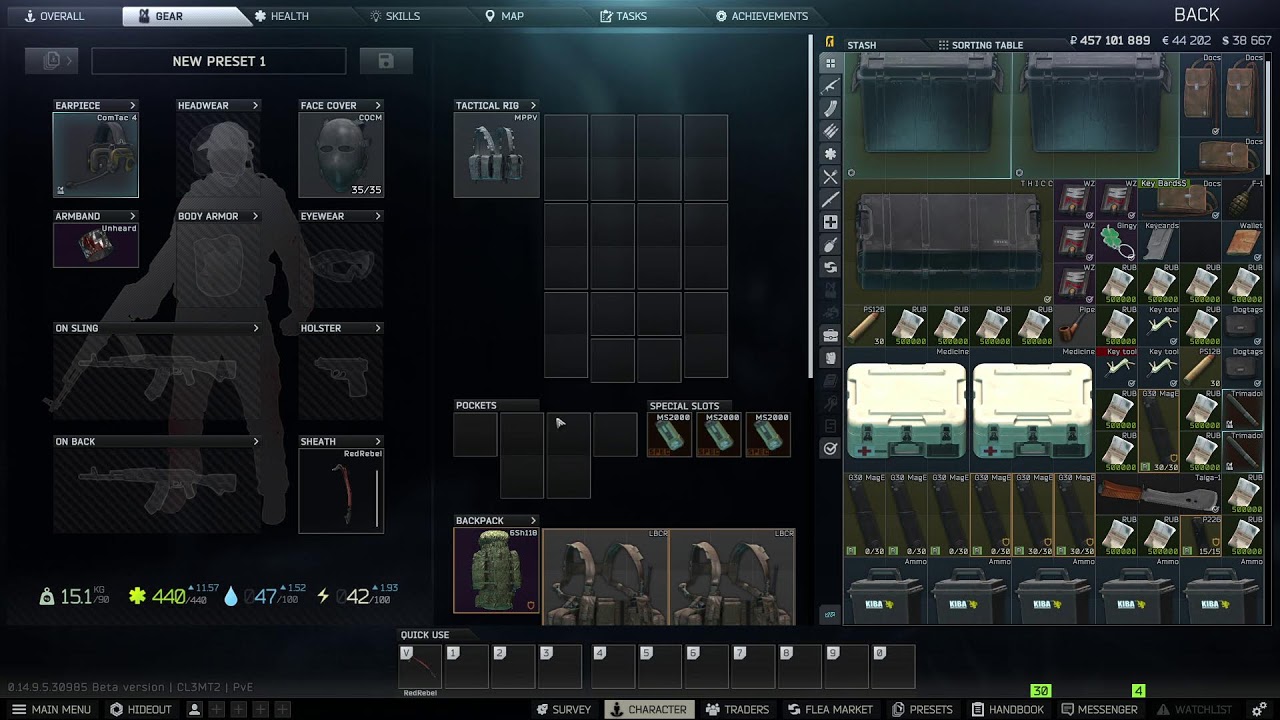Filter stash by magazines icon
The image size is (1280, 720).
(x=830, y=109)
